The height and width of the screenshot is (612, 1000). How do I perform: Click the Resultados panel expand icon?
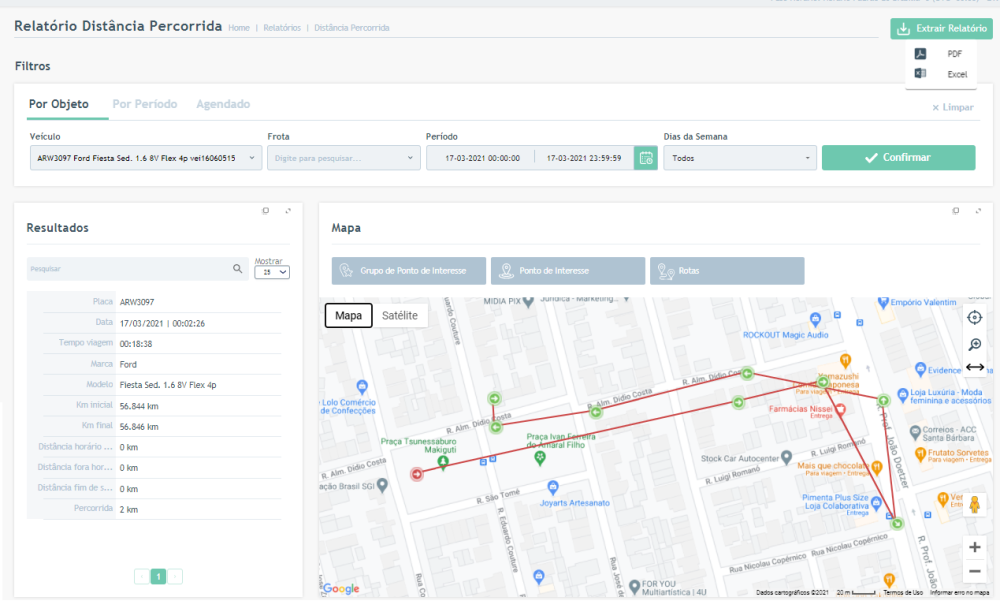click(288, 211)
